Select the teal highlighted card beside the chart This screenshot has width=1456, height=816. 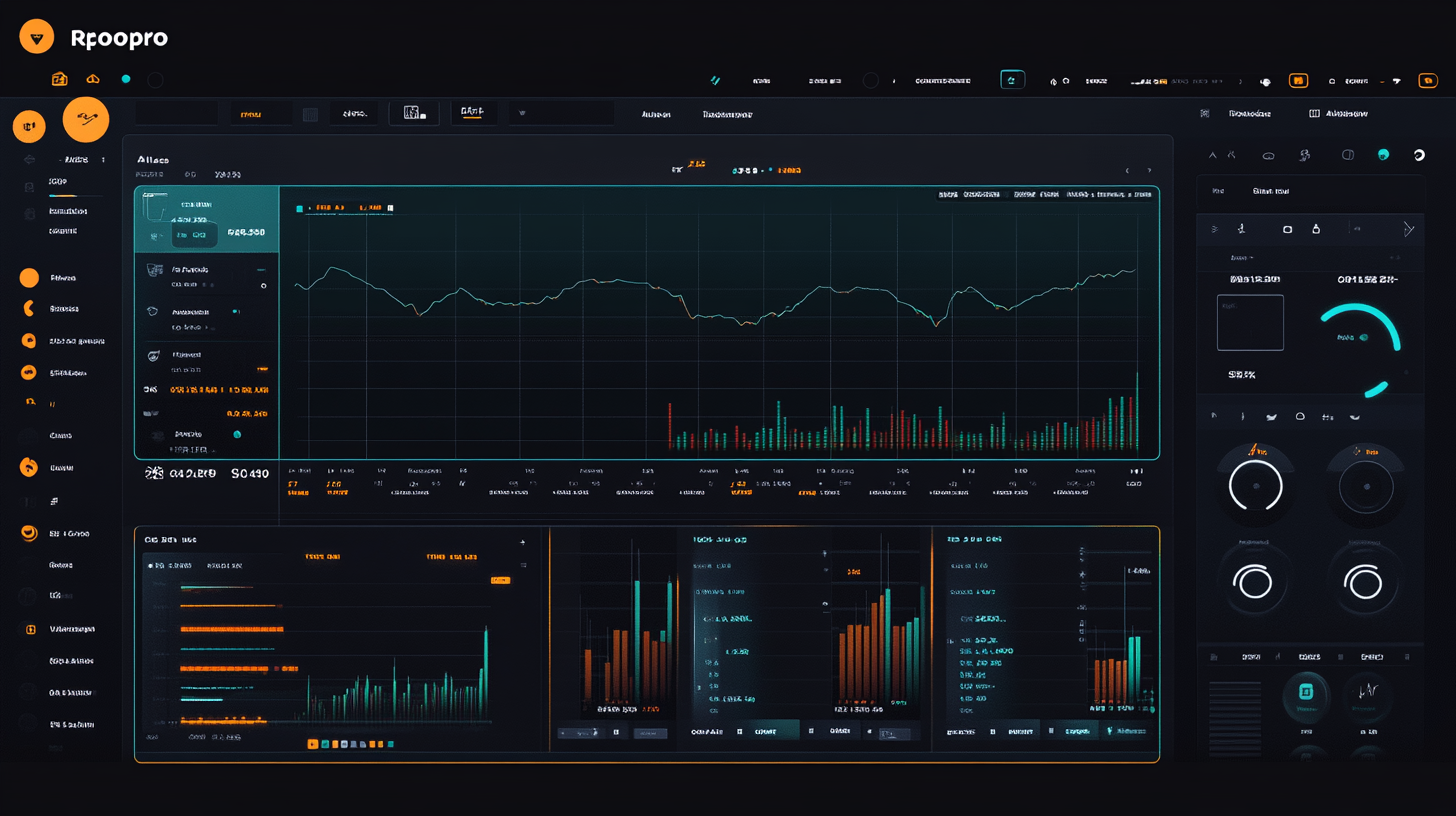[207, 219]
